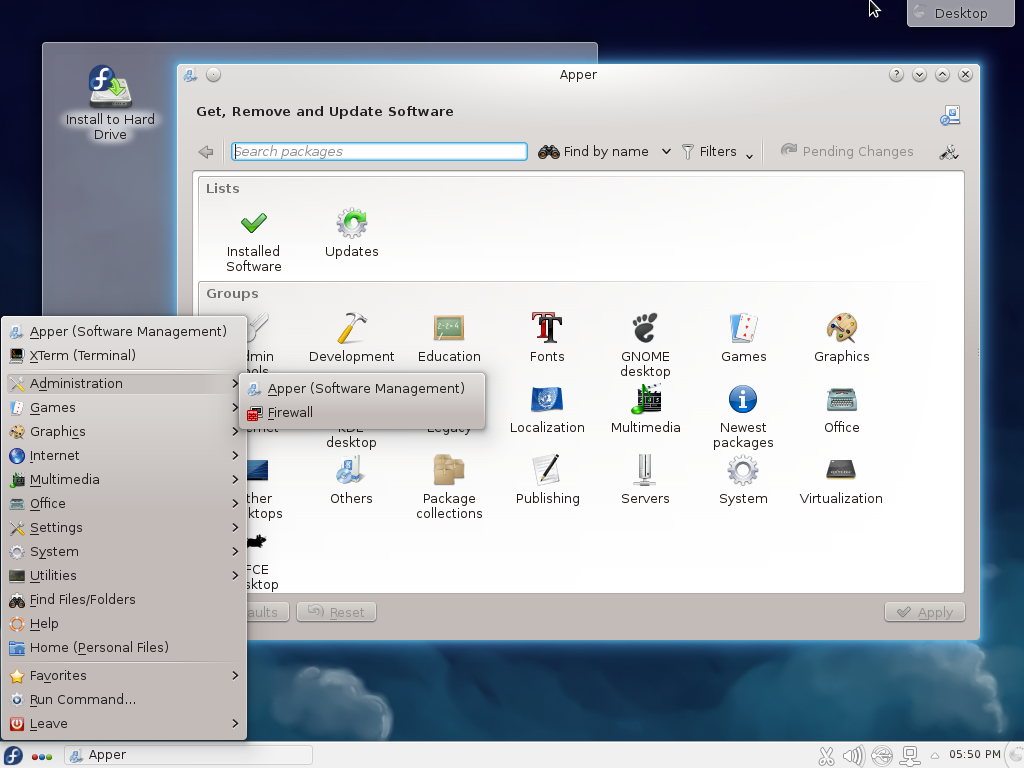The height and width of the screenshot is (768, 1024).
Task: Open Apper settings wrench icon
Action: [949, 152]
